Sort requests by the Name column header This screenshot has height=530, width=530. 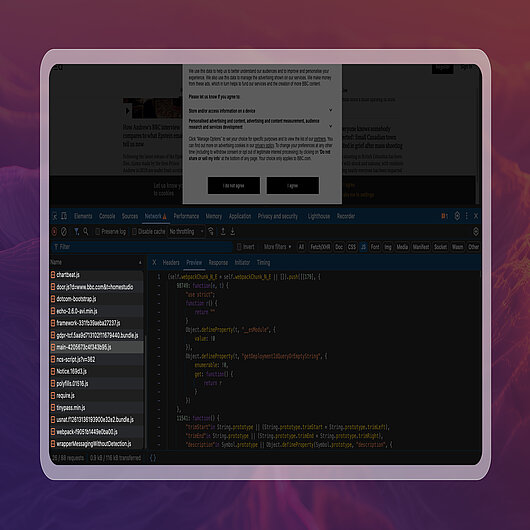96,262
